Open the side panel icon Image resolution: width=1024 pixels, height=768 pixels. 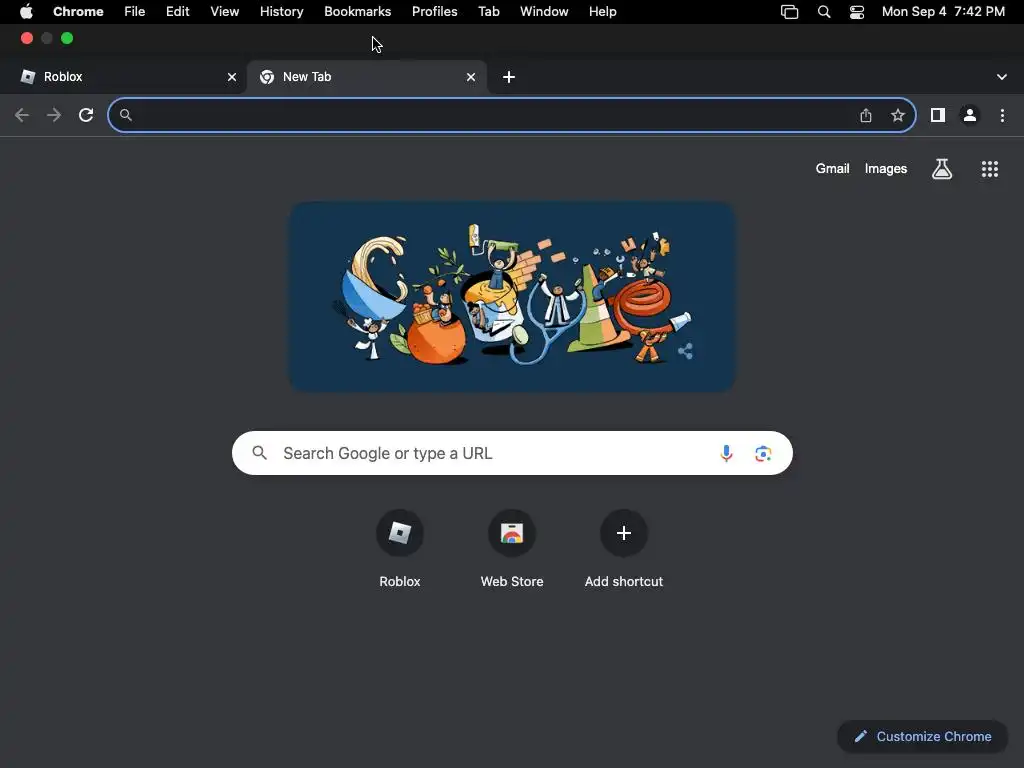pyautogui.click(x=938, y=116)
